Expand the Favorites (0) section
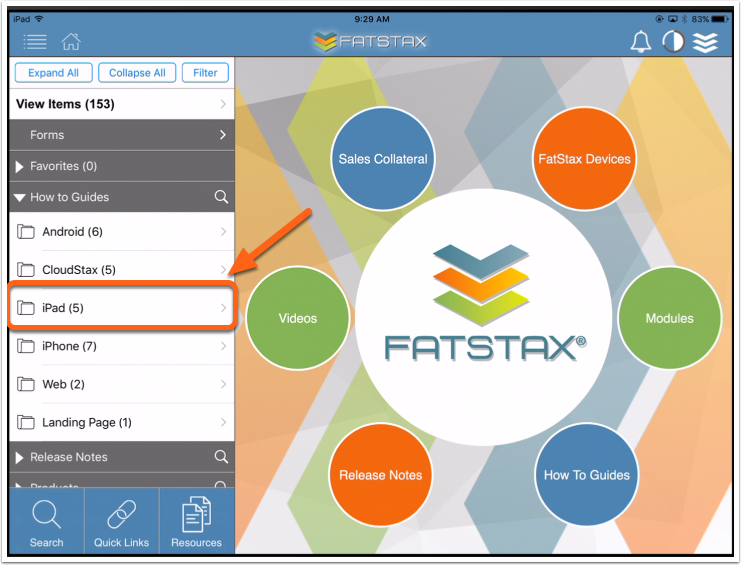Viewport: 741px width, 565px height. (121, 166)
